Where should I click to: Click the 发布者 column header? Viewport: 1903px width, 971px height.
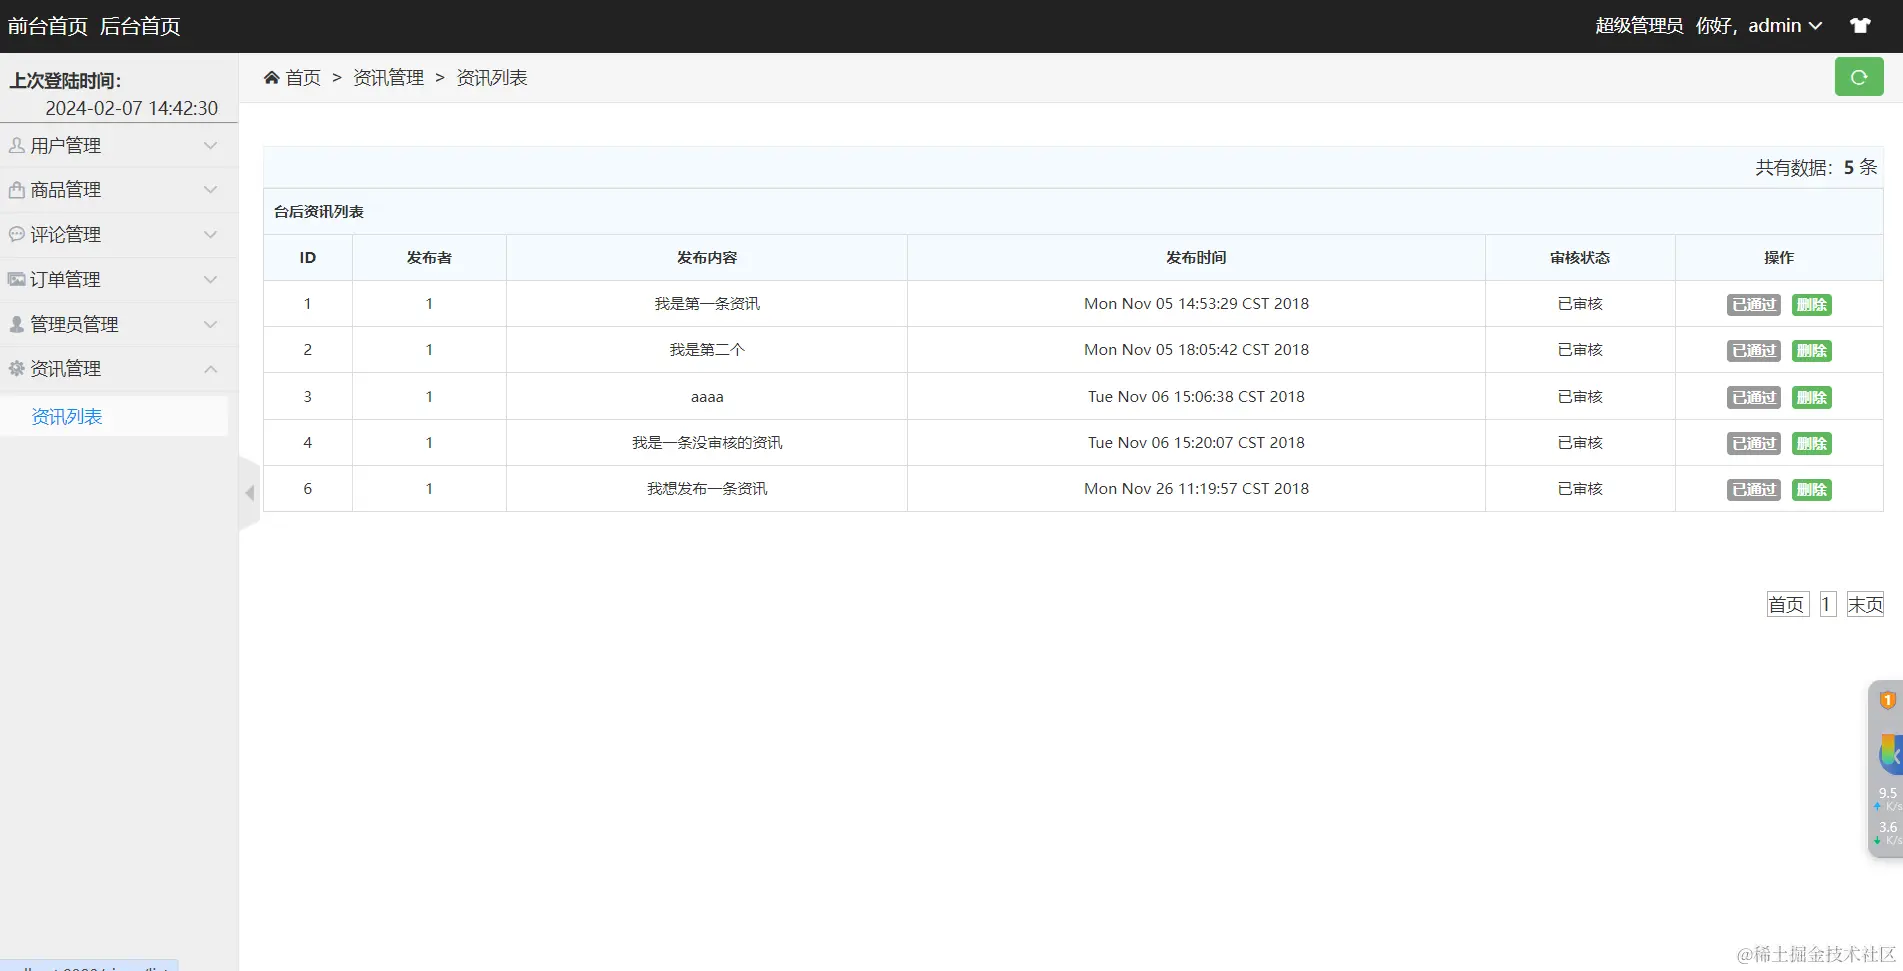point(429,258)
